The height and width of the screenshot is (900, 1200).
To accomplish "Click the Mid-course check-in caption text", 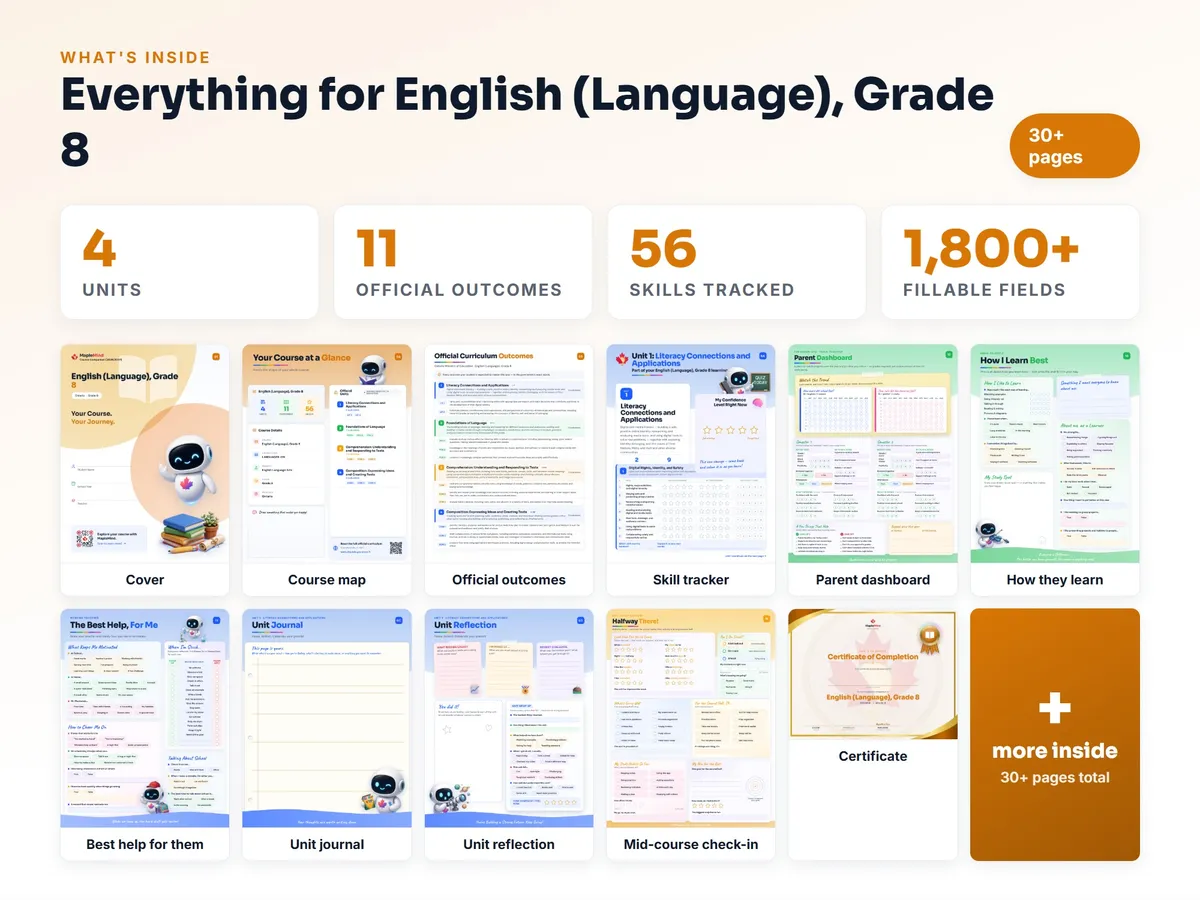I will (691, 844).
